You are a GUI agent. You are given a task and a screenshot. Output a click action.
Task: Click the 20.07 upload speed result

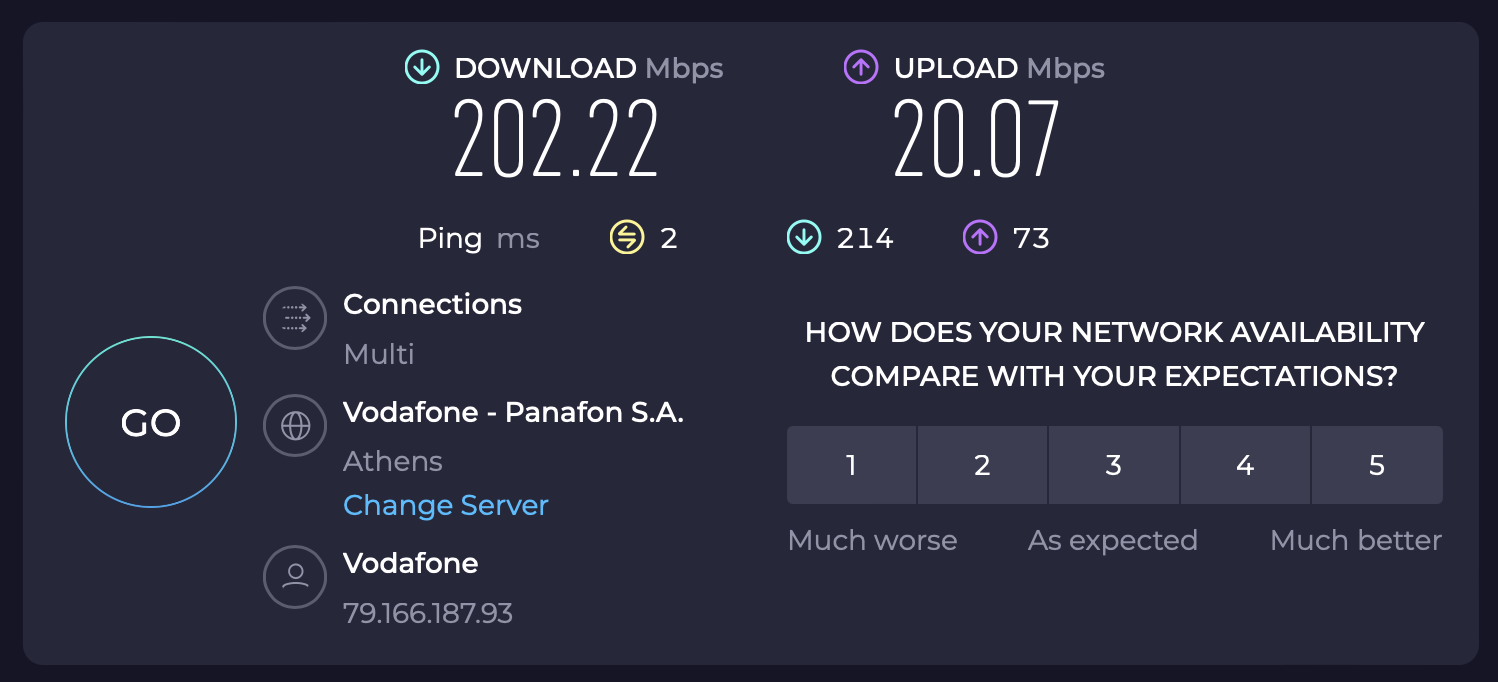pyautogui.click(x=975, y=139)
